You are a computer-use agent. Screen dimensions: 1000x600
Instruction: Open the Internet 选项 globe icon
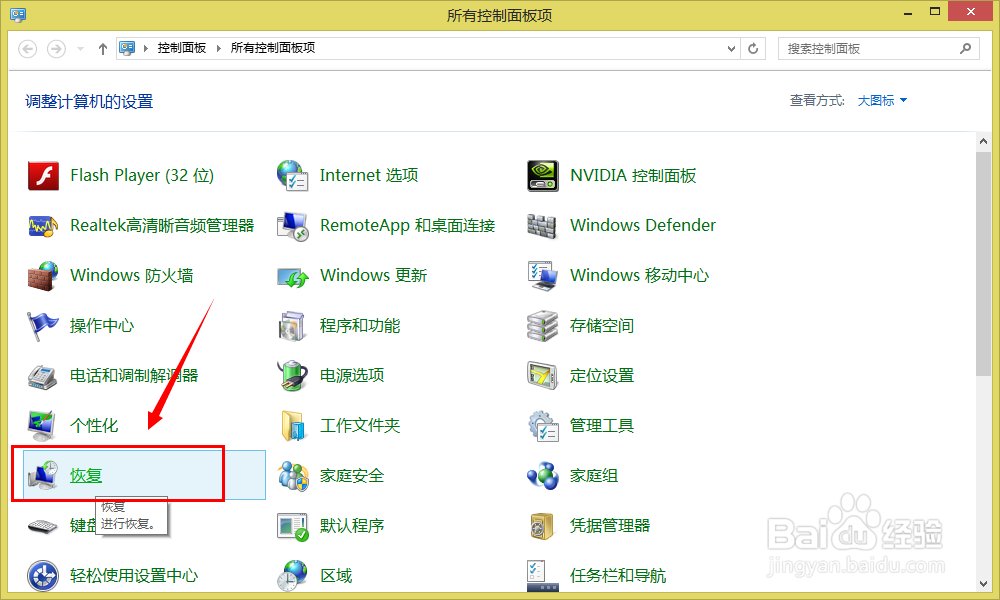293,175
